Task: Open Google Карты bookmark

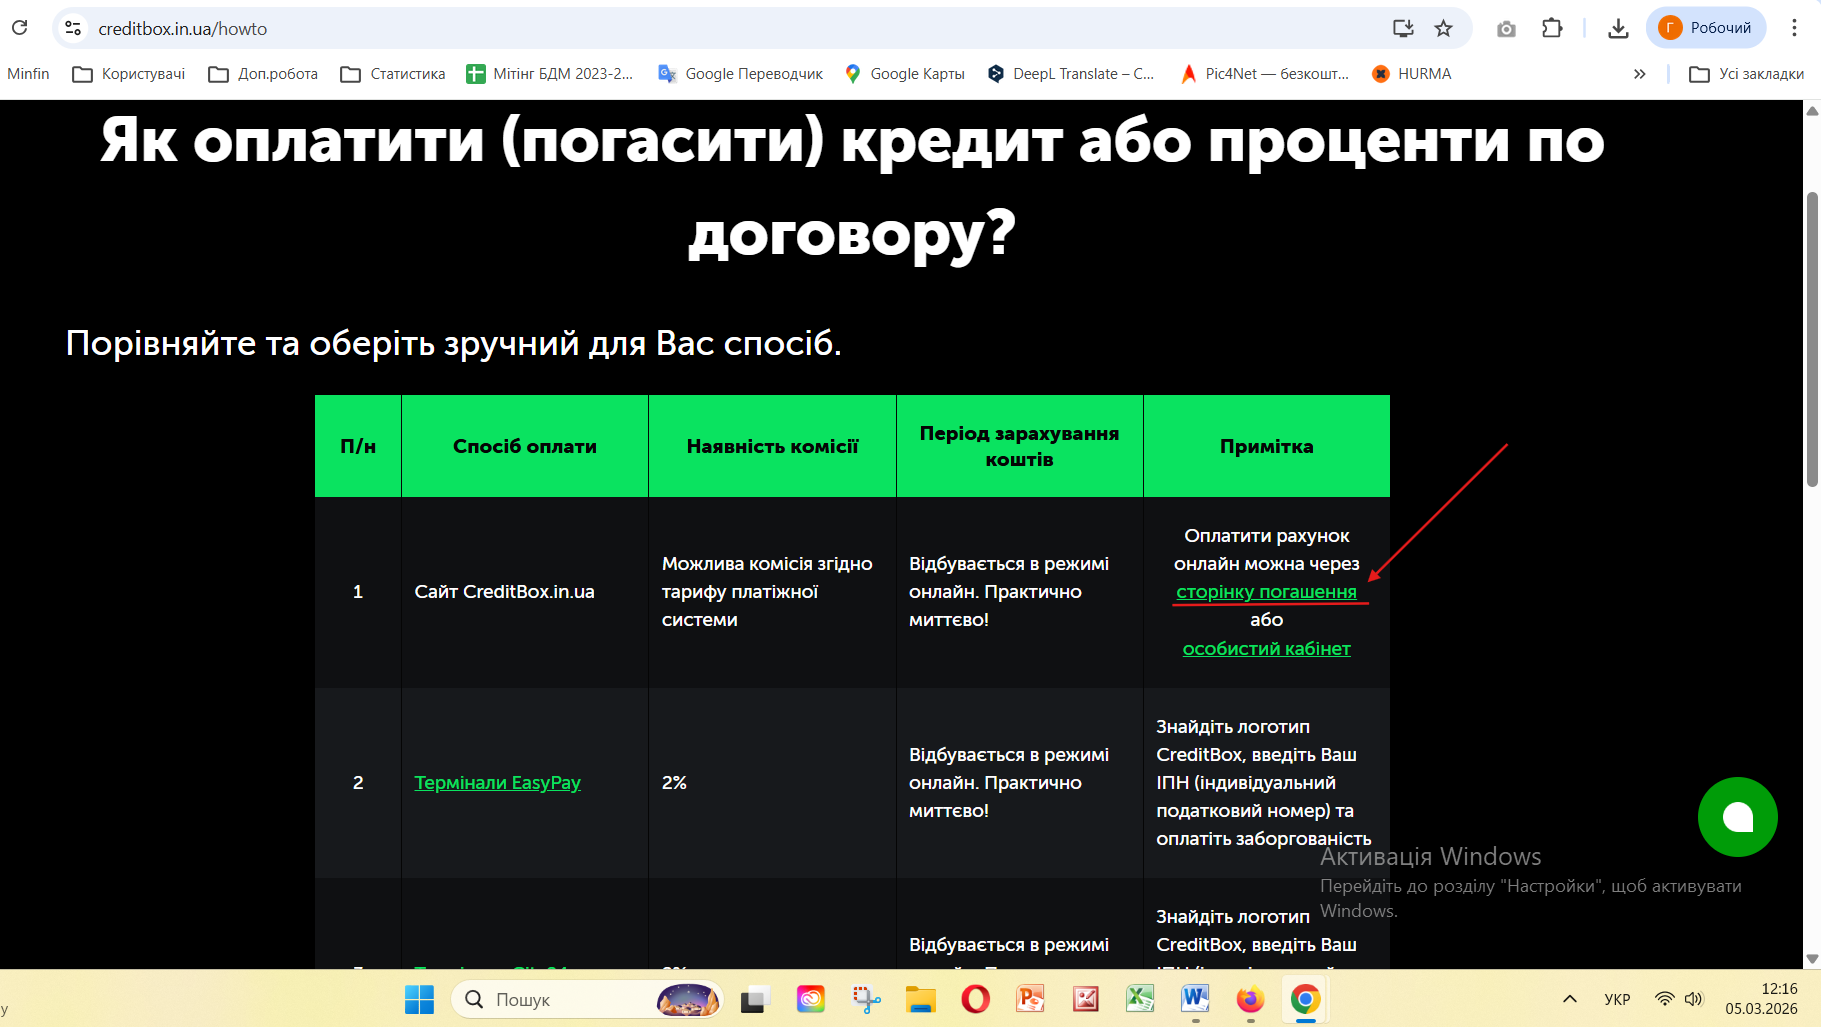Action: click(905, 74)
